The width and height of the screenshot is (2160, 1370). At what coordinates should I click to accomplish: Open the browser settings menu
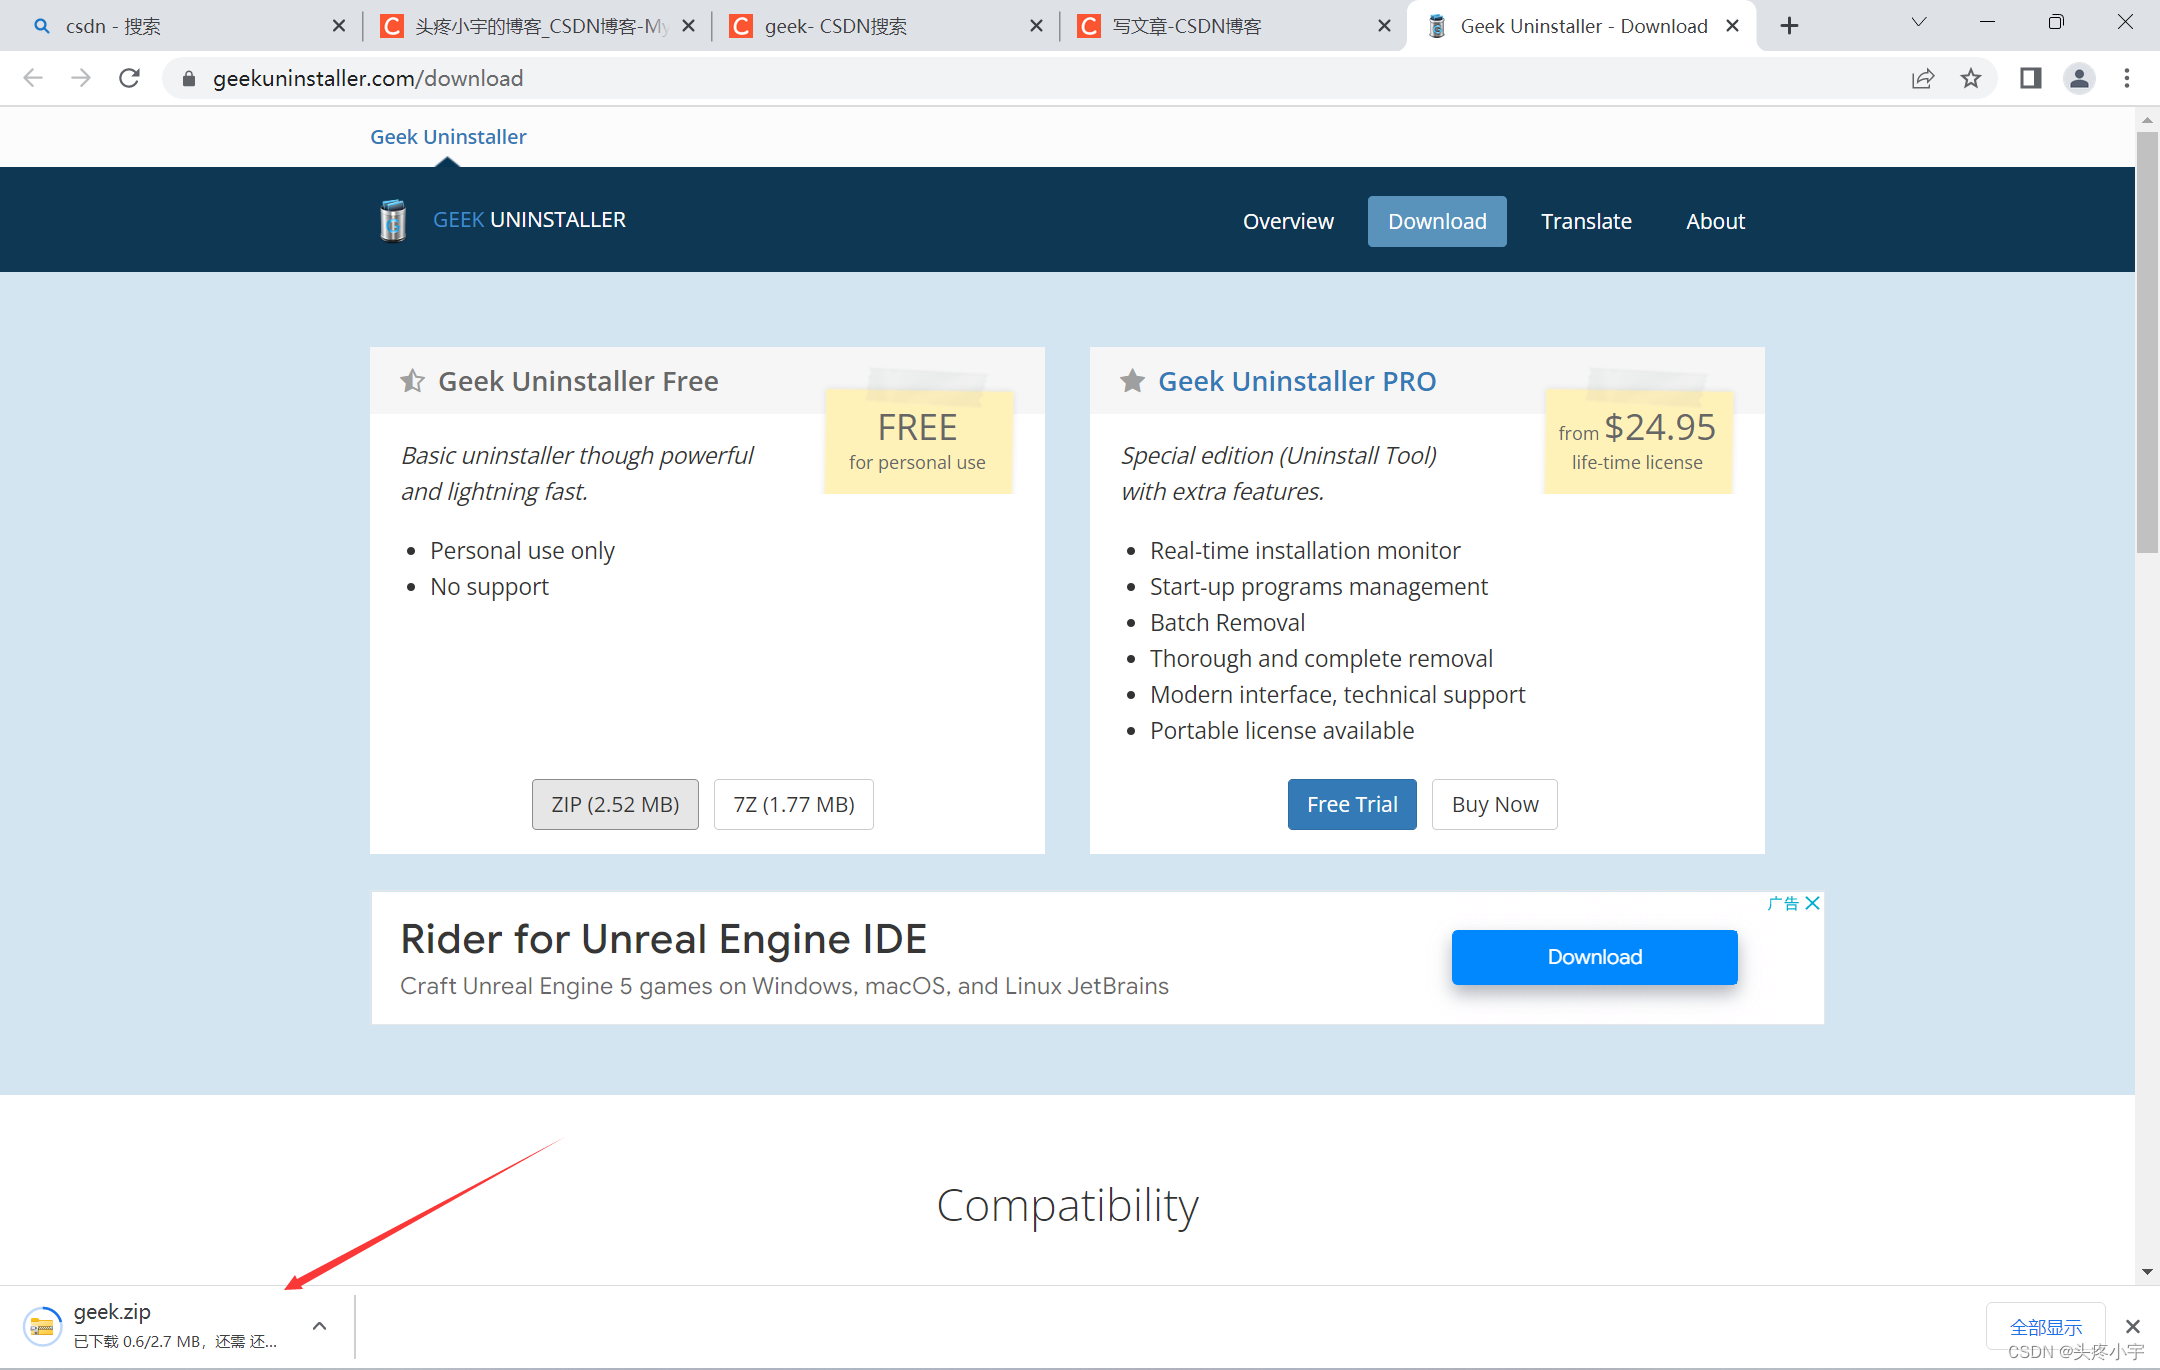[2125, 77]
